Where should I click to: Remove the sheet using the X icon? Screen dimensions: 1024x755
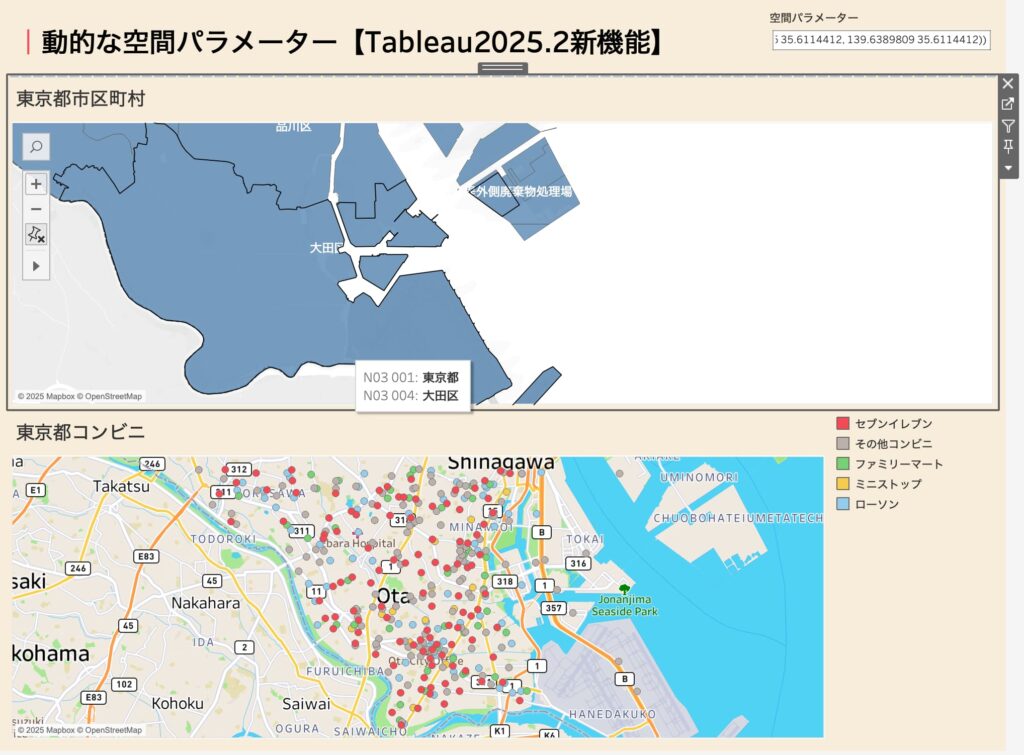pyautogui.click(x=1008, y=84)
